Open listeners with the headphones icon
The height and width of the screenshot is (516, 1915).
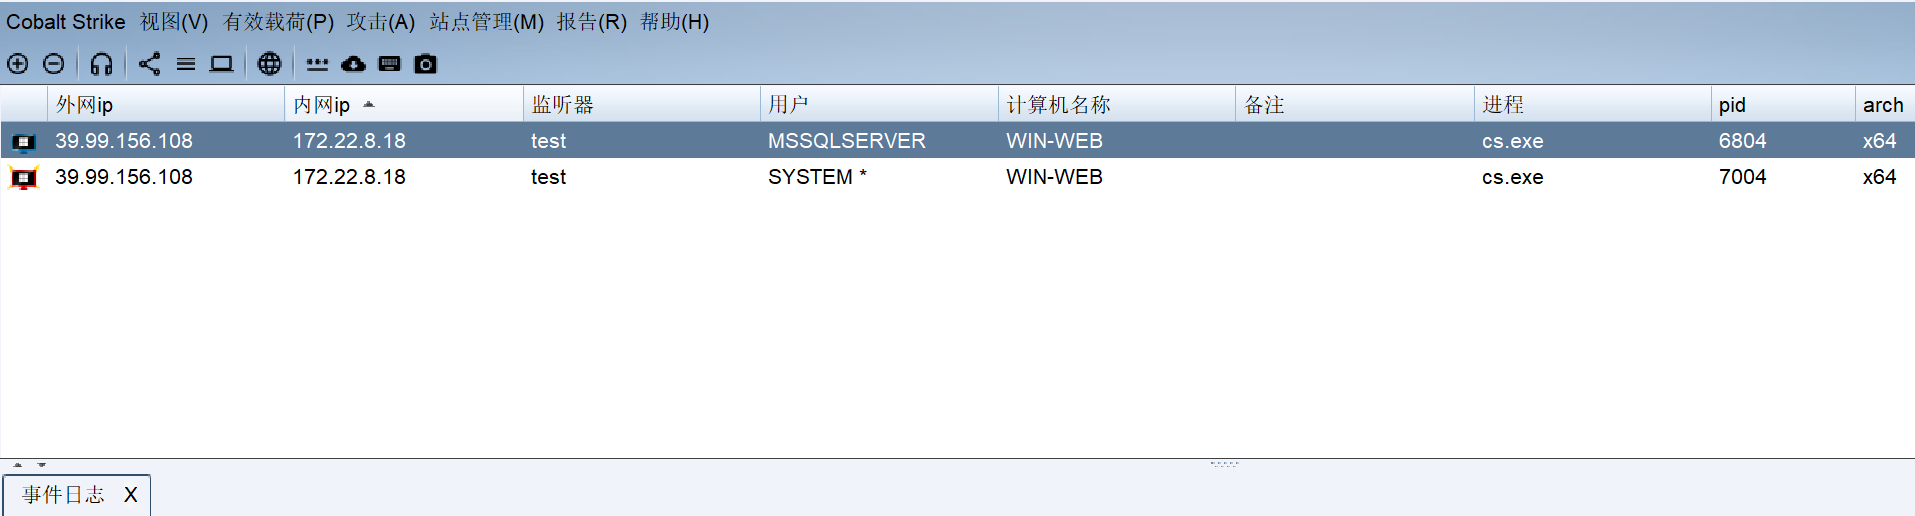[x=101, y=64]
